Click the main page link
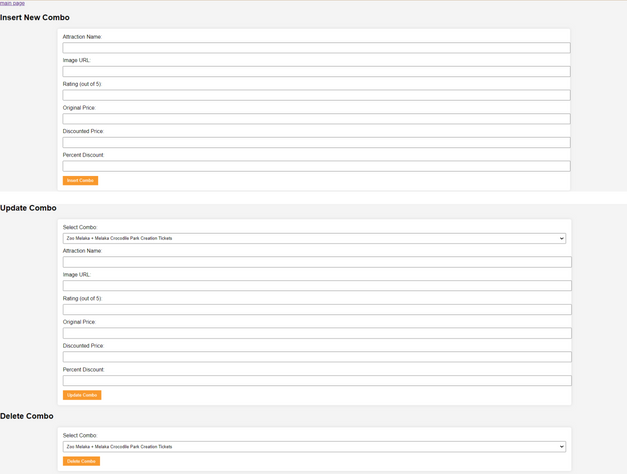Image resolution: width=627 pixels, height=474 pixels. (x=13, y=4)
